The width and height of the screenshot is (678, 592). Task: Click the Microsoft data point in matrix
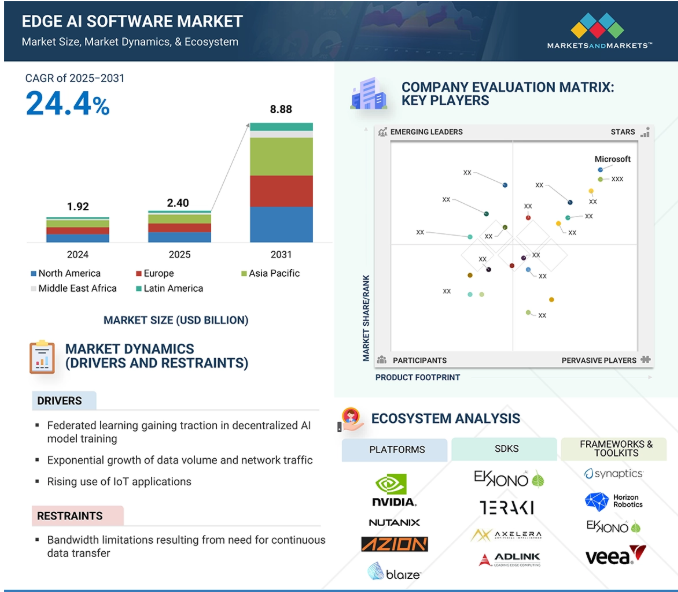pyautogui.click(x=600, y=170)
